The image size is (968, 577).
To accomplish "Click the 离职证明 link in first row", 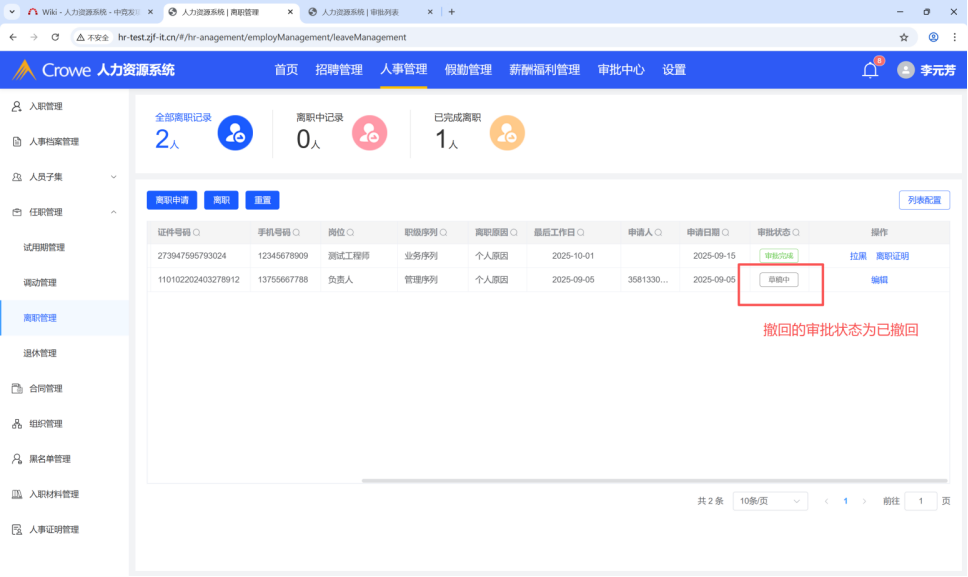I will 892,256.
